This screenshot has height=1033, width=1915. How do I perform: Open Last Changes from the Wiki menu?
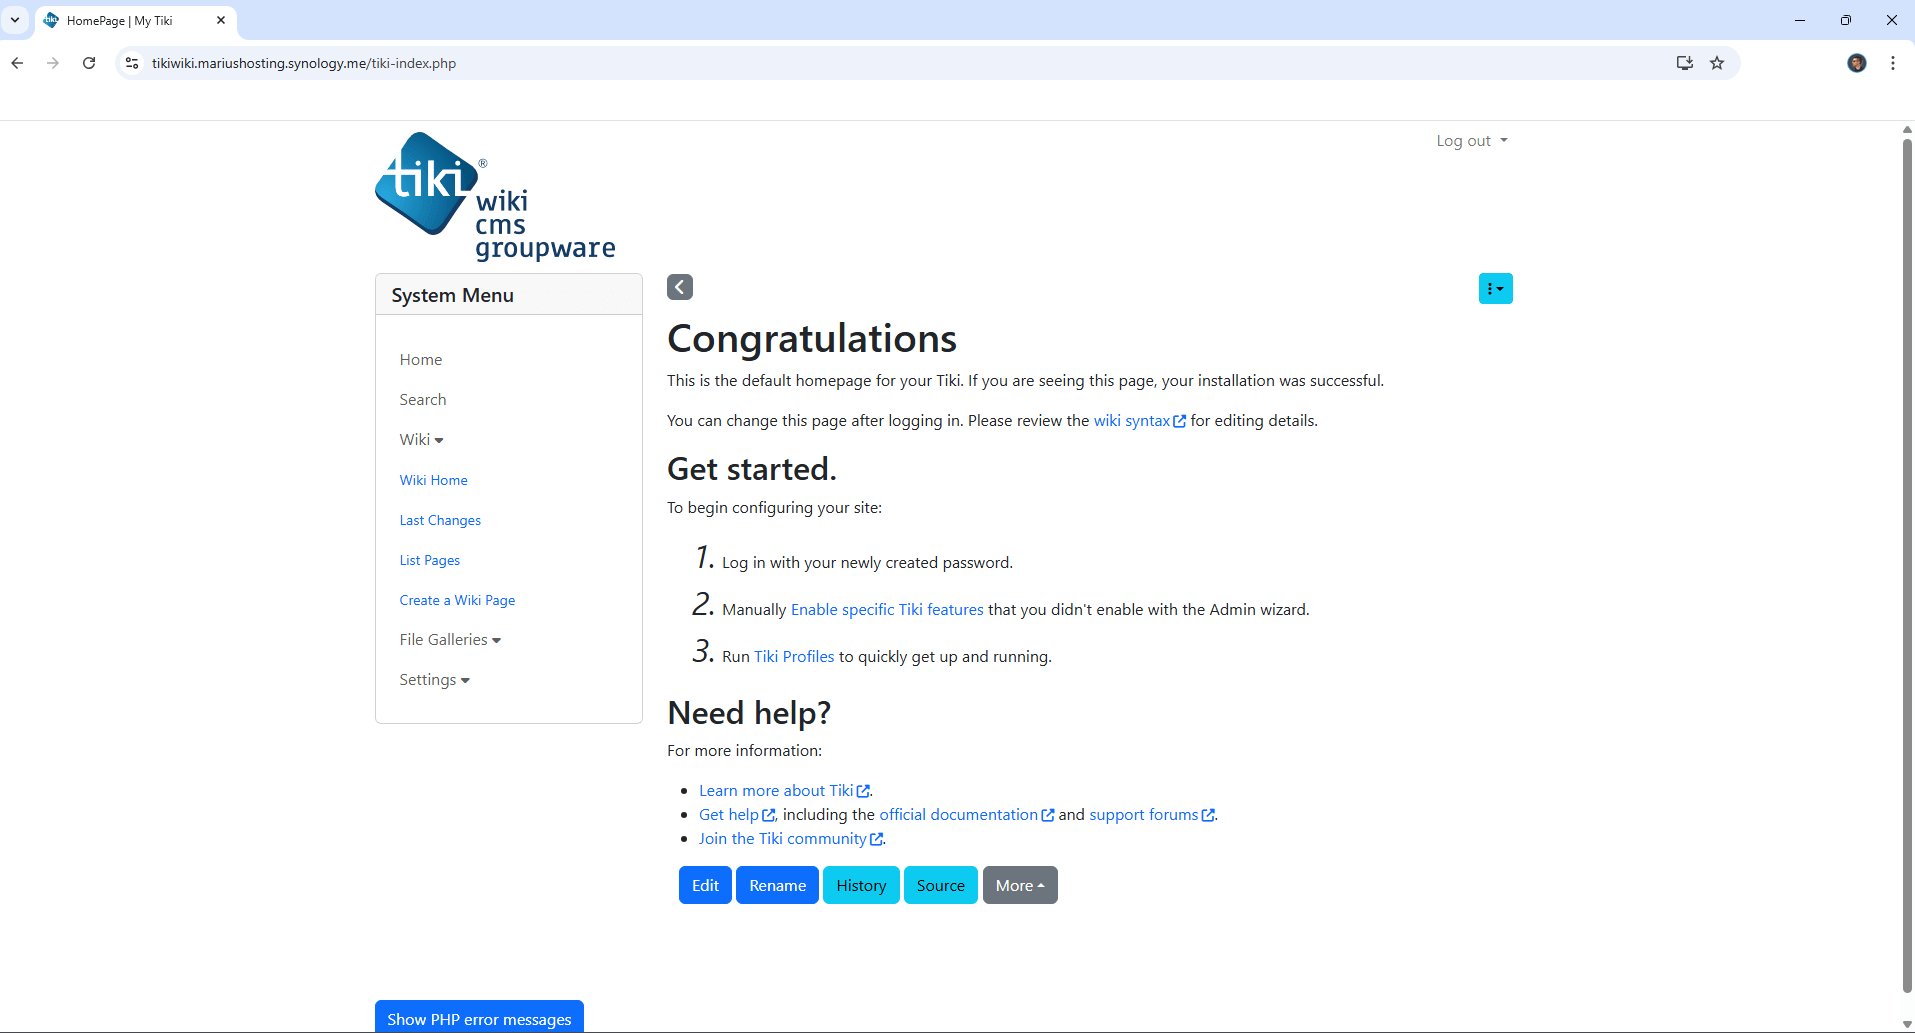(x=440, y=520)
